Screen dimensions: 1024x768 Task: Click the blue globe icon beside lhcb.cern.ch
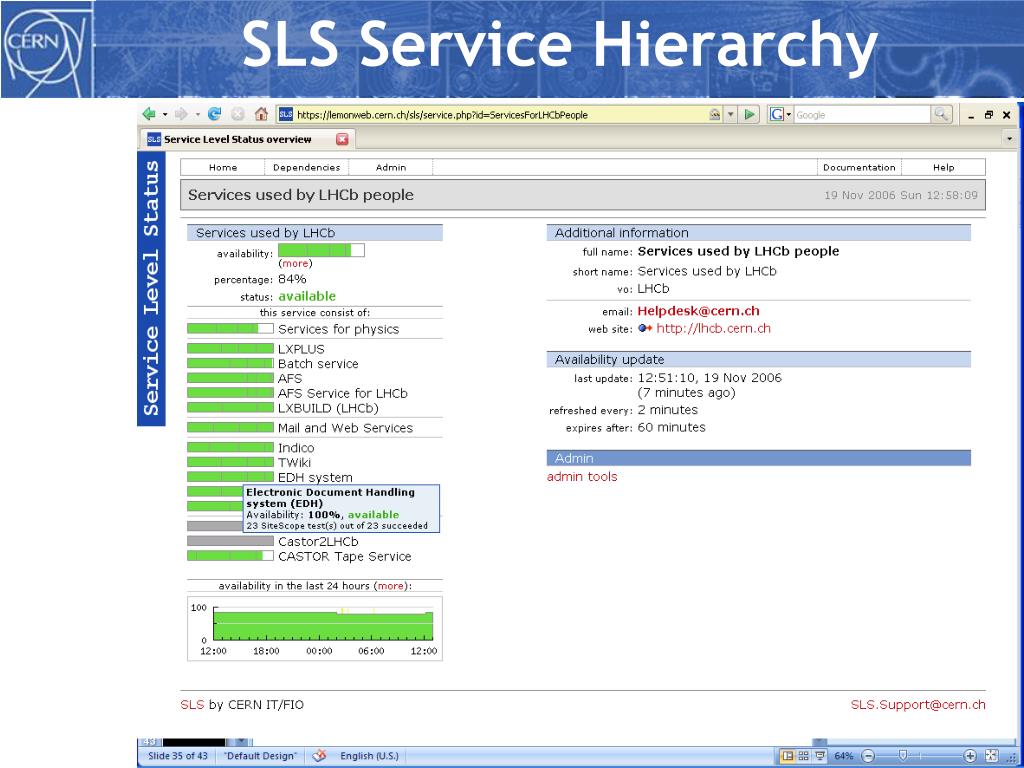(x=645, y=328)
